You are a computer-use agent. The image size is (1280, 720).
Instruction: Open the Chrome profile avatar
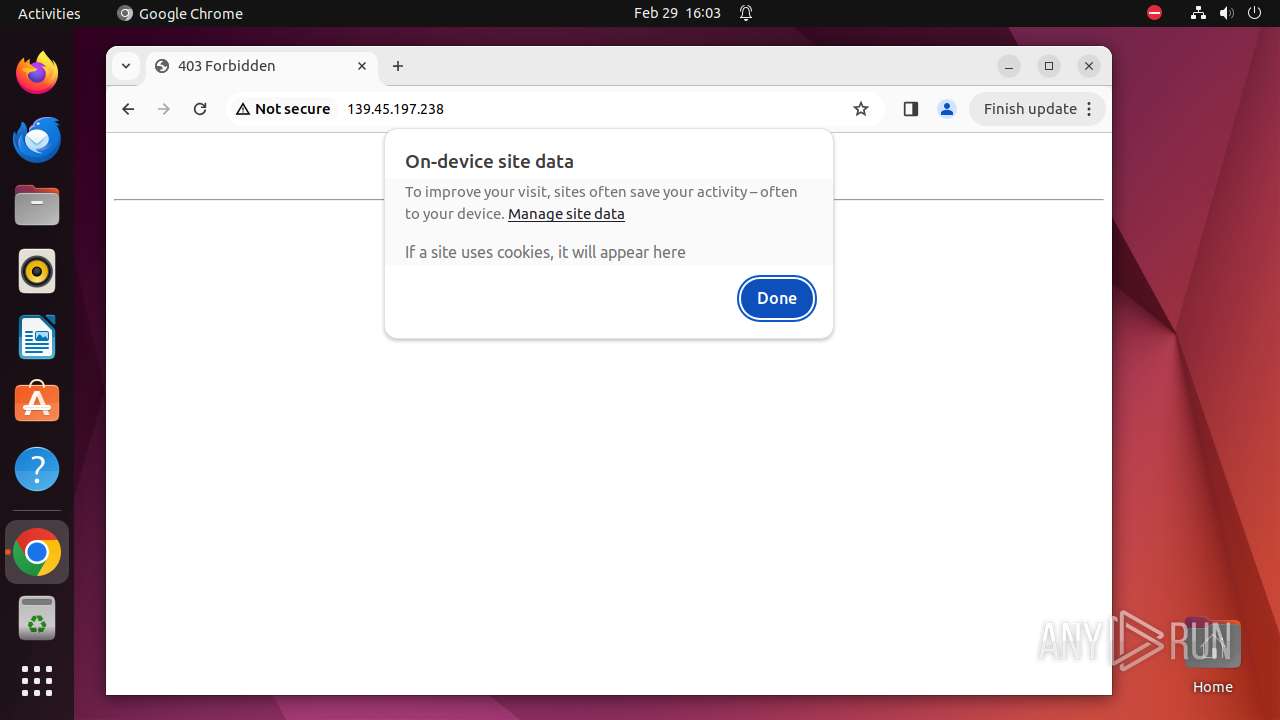[947, 109]
